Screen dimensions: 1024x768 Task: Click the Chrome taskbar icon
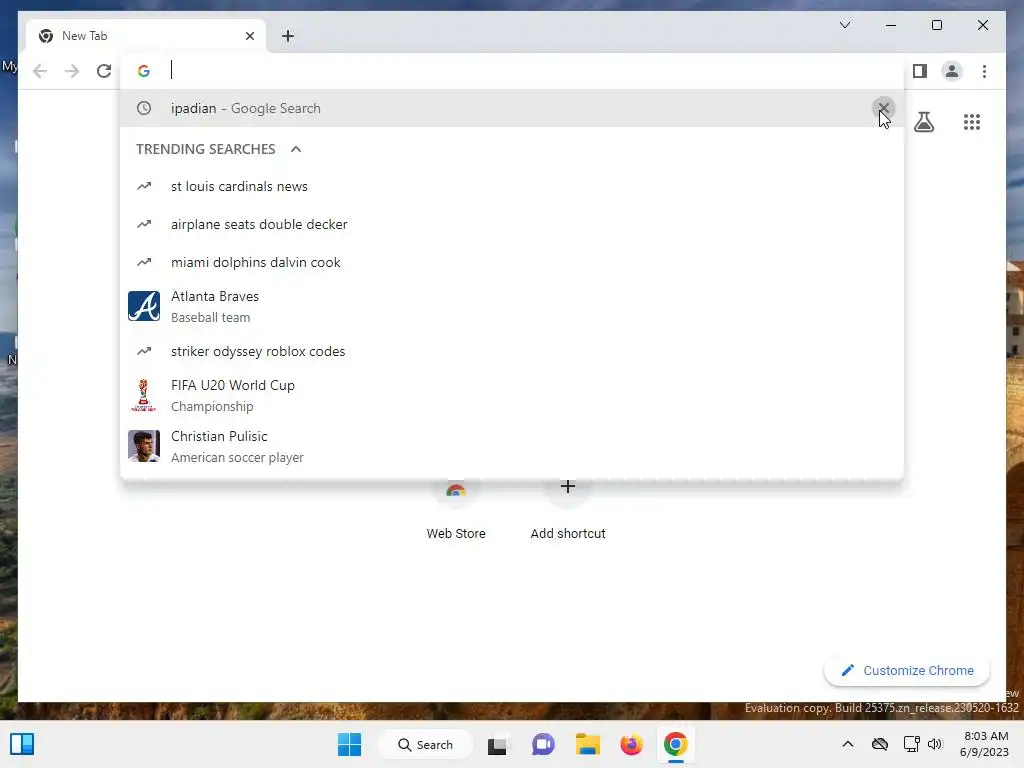coord(676,744)
